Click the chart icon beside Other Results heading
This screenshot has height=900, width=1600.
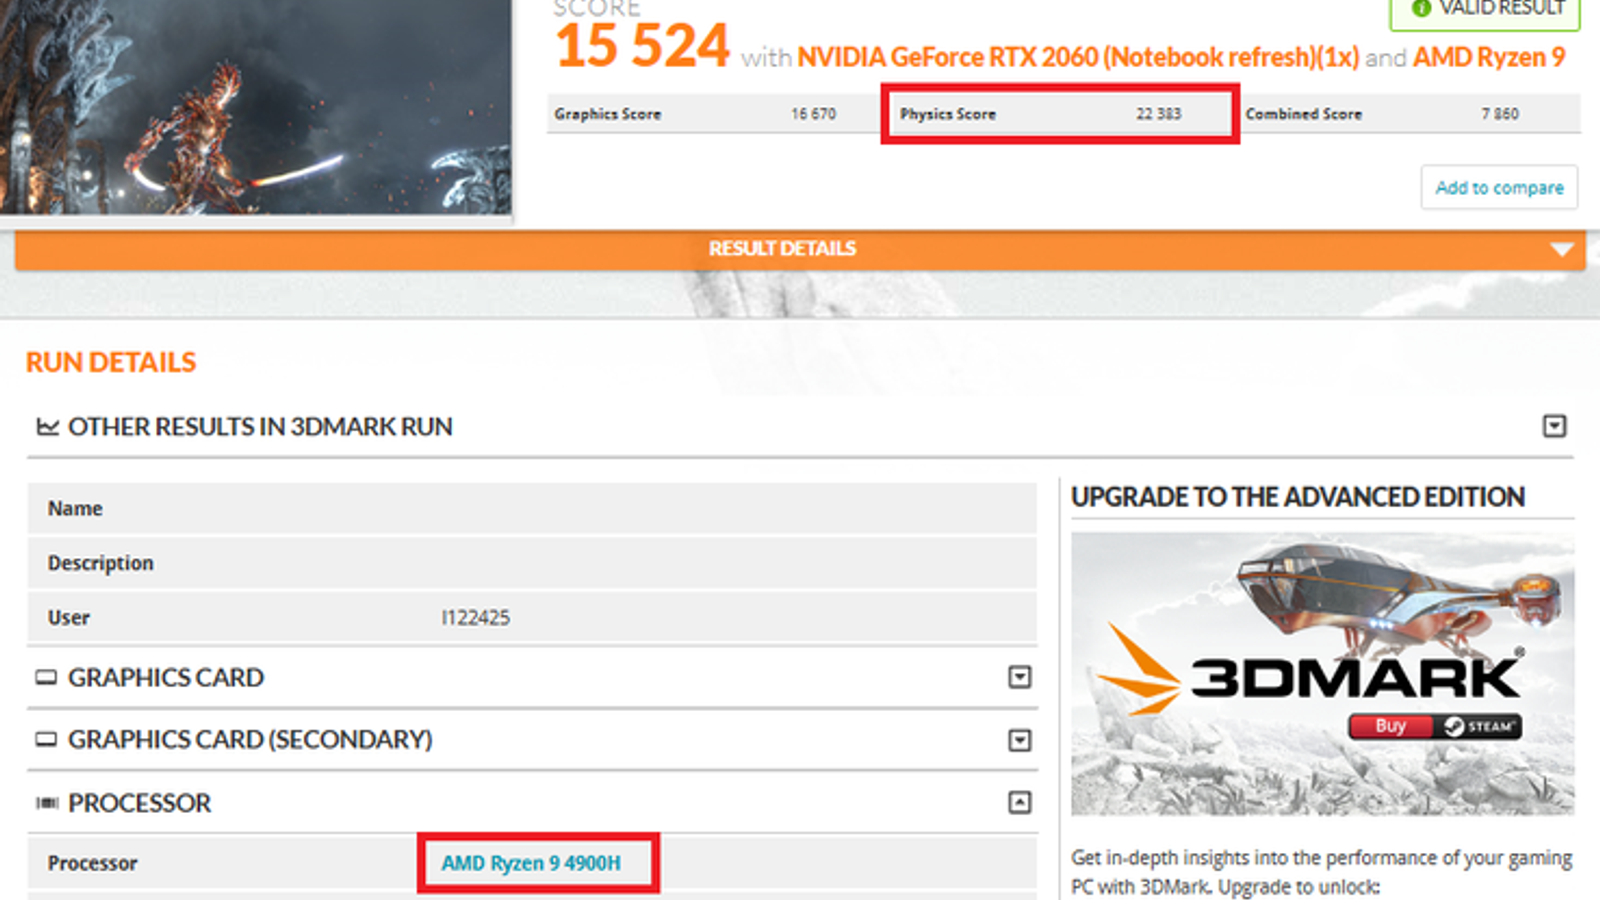[47, 427]
